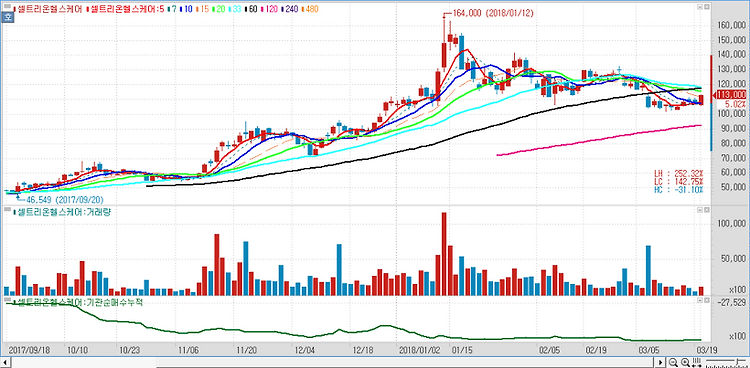Click the candle spacing icon beside the magnifiers
The width and height of the screenshot is (750, 368).
pyautogui.click(x=697, y=362)
